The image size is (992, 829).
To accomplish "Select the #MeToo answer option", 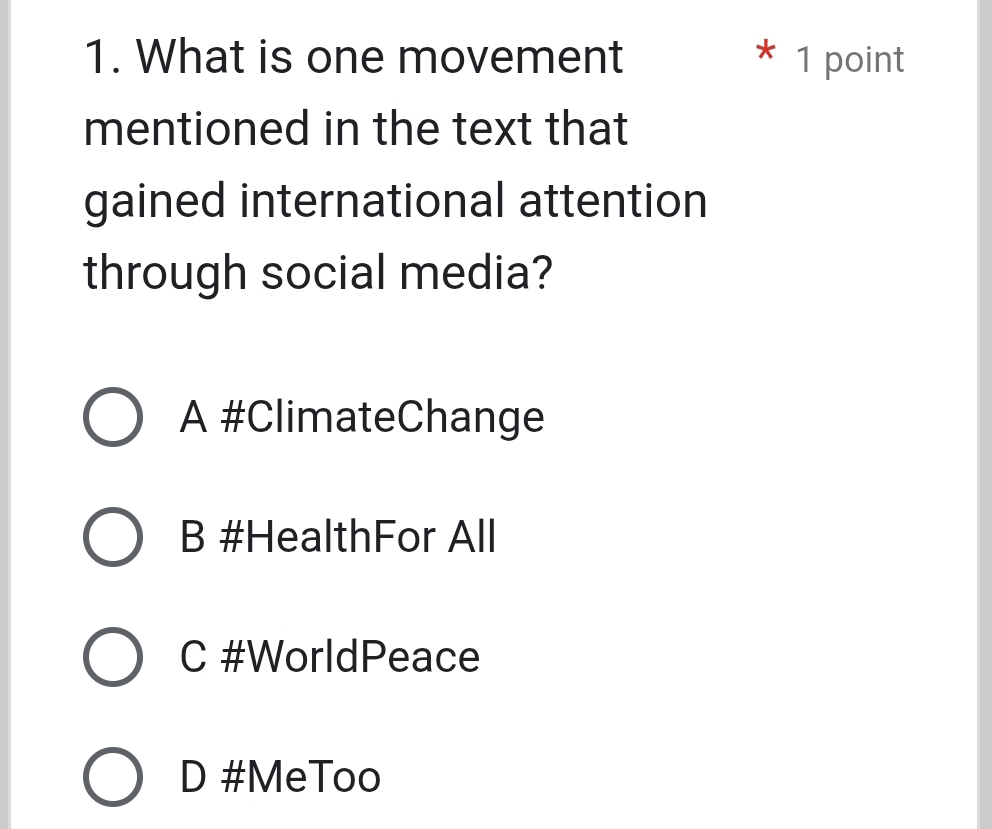I will point(112,777).
